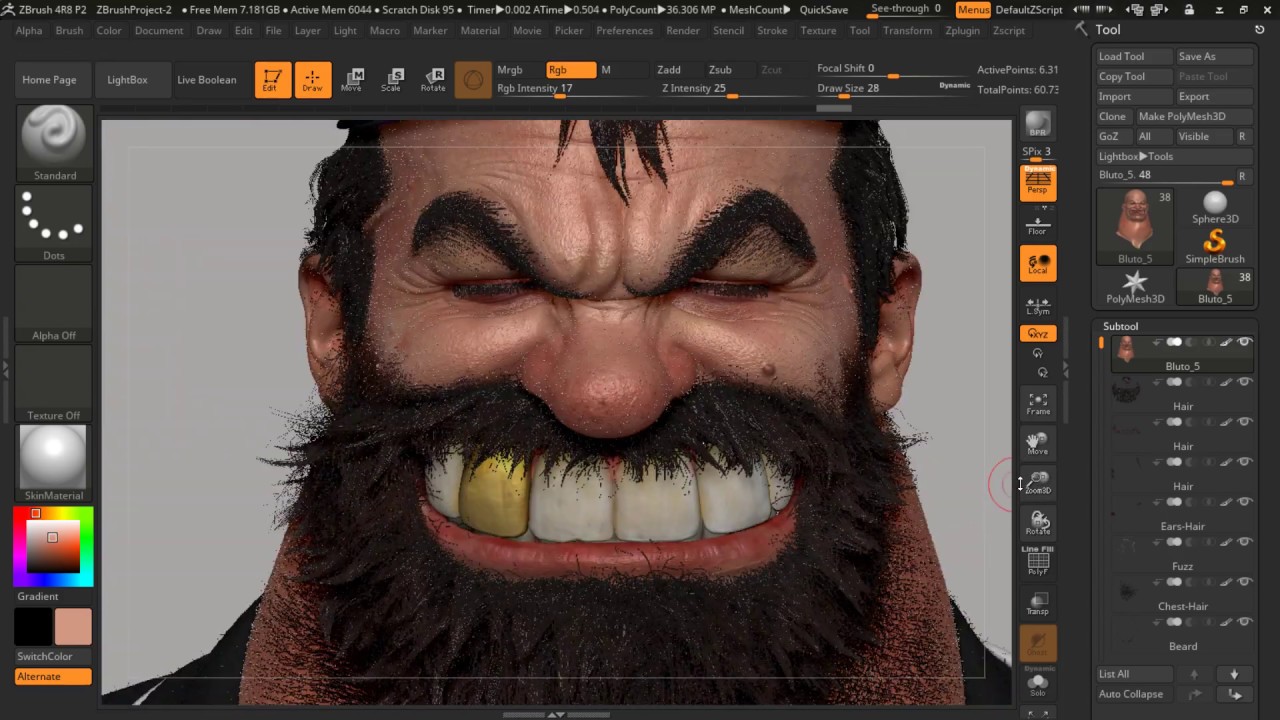The image size is (1280, 720).
Task: Click the Zoom3D icon
Action: 1038,483
